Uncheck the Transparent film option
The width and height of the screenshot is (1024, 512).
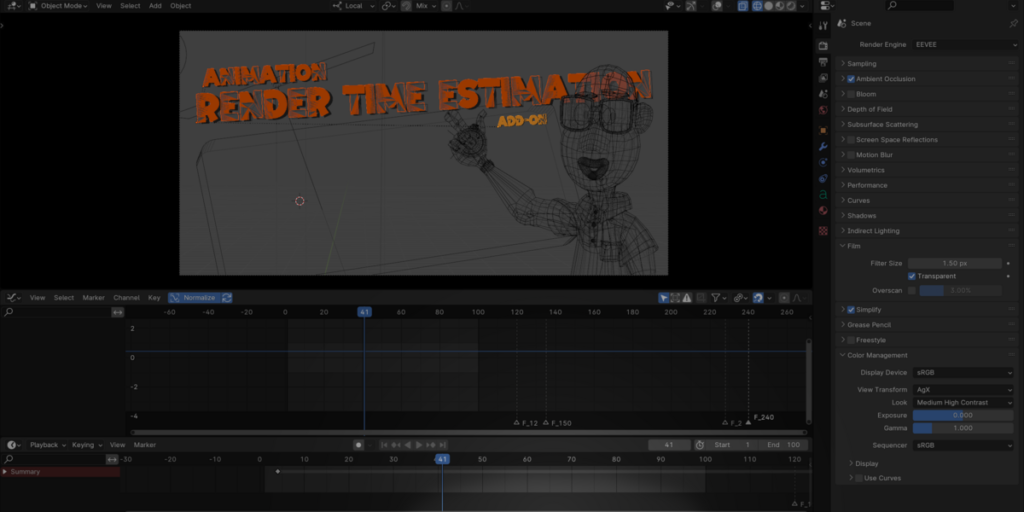(x=912, y=276)
